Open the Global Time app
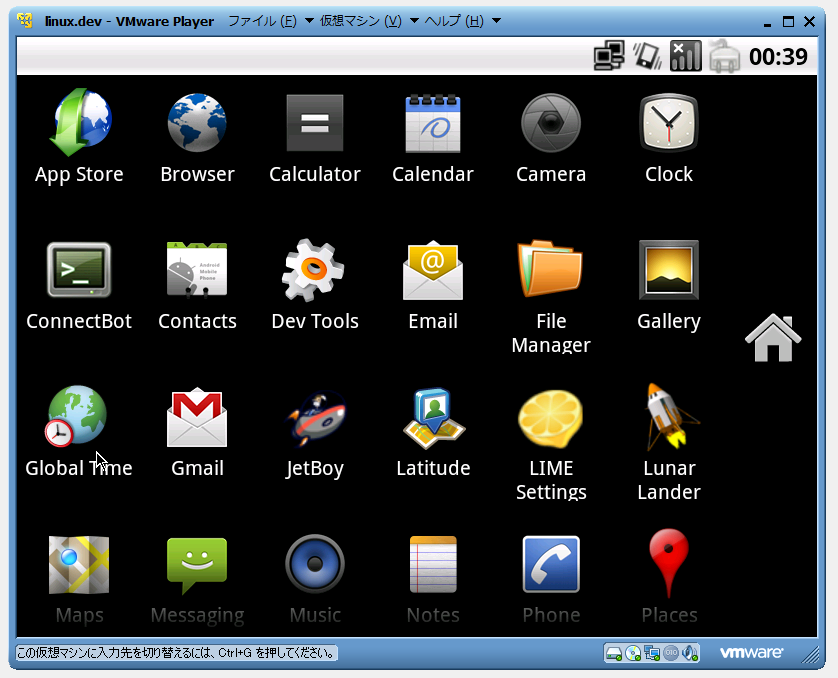 pyautogui.click(x=76, y=416)
